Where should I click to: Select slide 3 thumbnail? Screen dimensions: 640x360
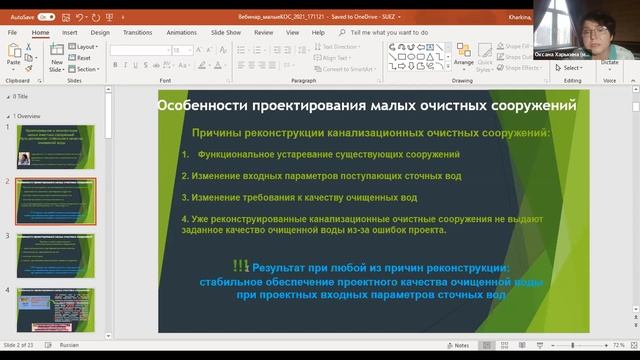coord(56,256)
